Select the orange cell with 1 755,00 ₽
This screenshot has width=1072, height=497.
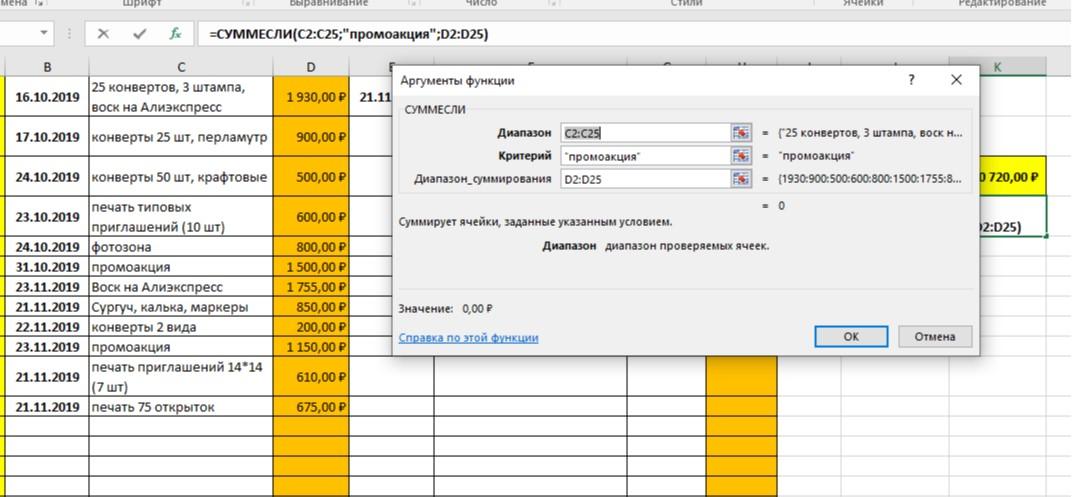tap(311, 287)
